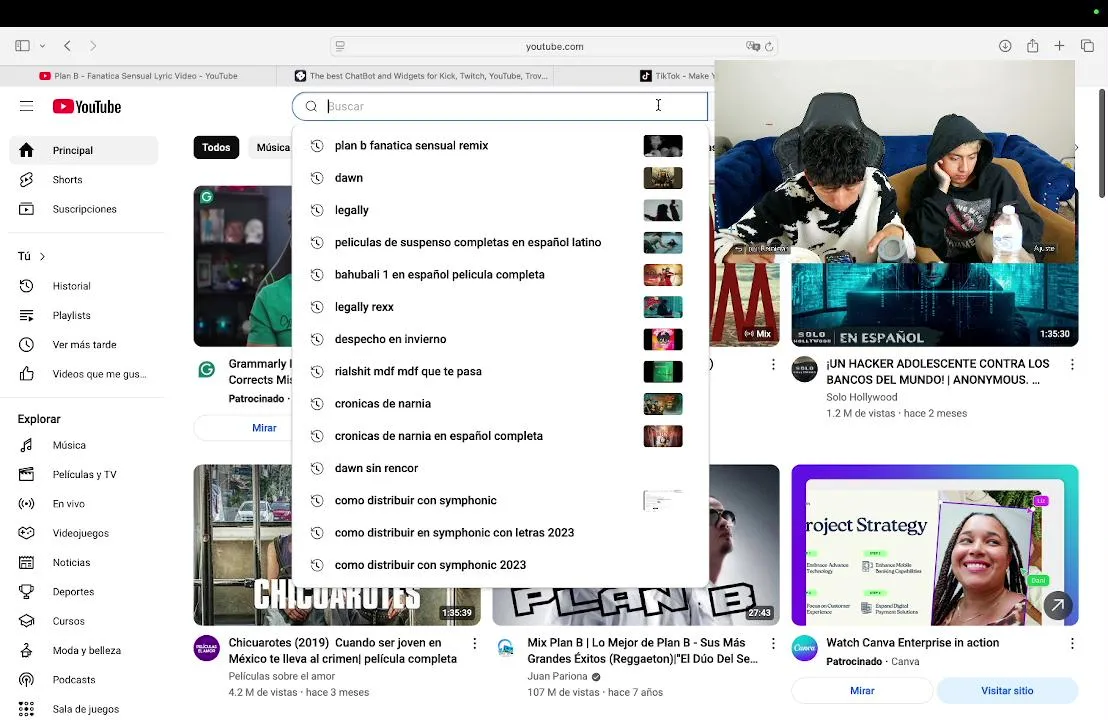Screen dimensions: 1108x720
Task: Toggle the Safari sidebar panel icon
Action: (23, 46)
